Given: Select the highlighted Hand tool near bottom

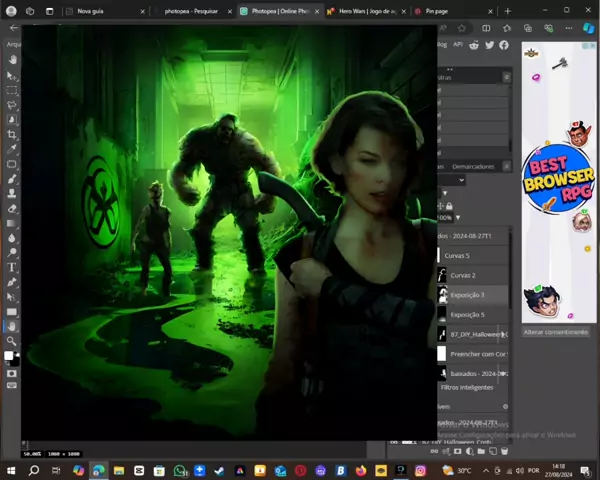Looking at the screenshot, I should coord(12,327).
